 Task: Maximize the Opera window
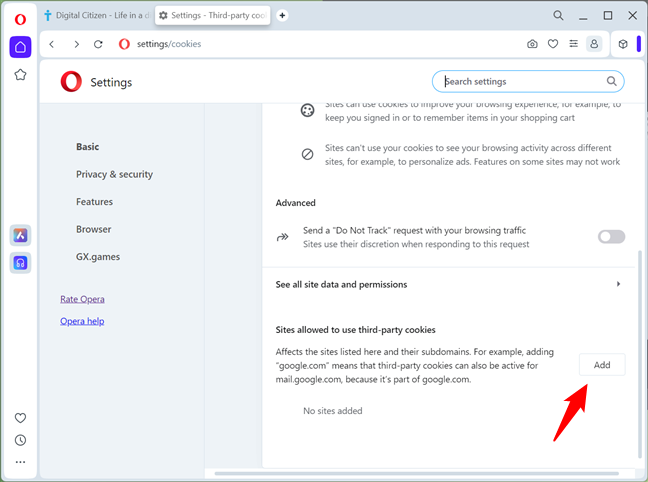pyautogui.click(x=608, y=15)
